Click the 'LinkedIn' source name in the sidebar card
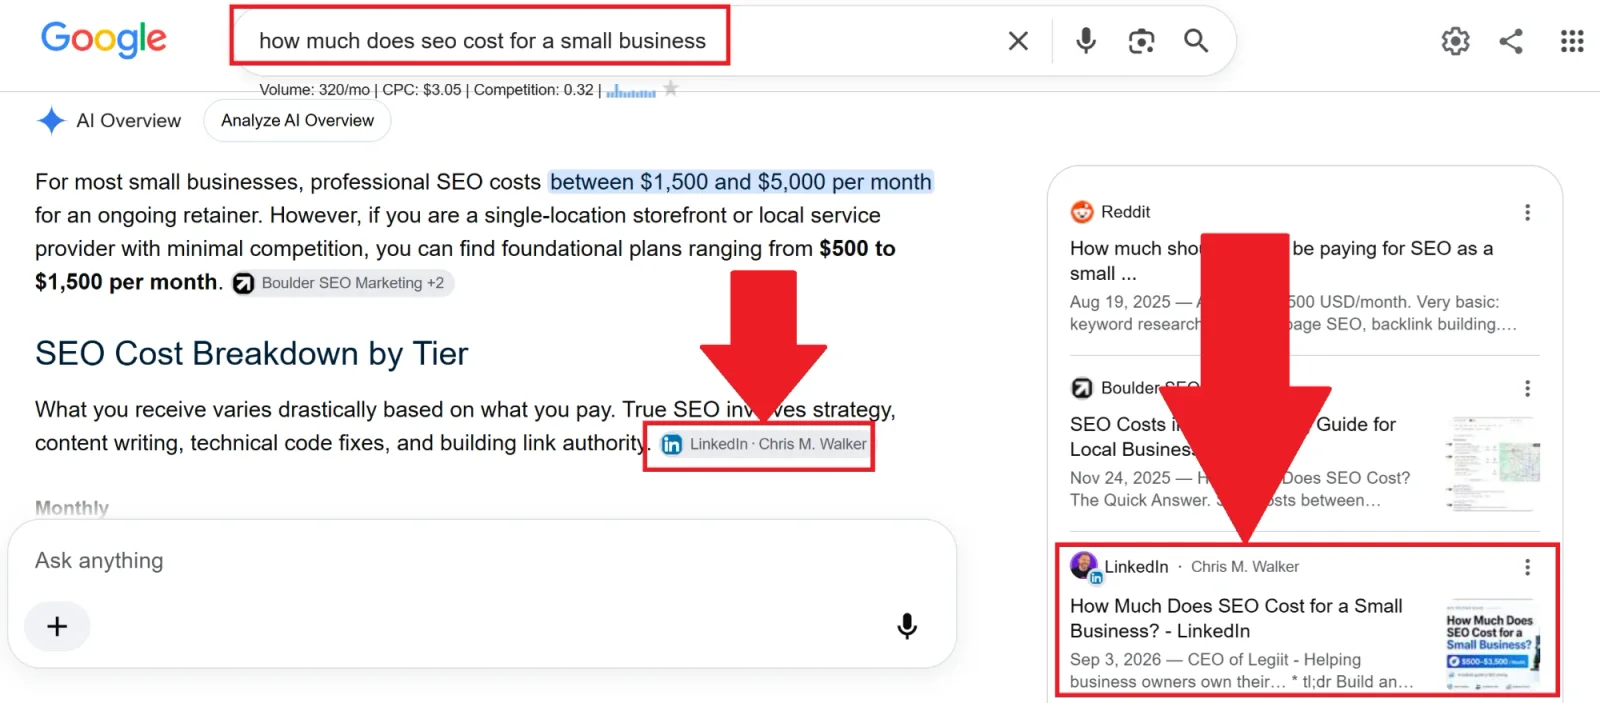The image size is (1600, 703). pos(1136,567)
